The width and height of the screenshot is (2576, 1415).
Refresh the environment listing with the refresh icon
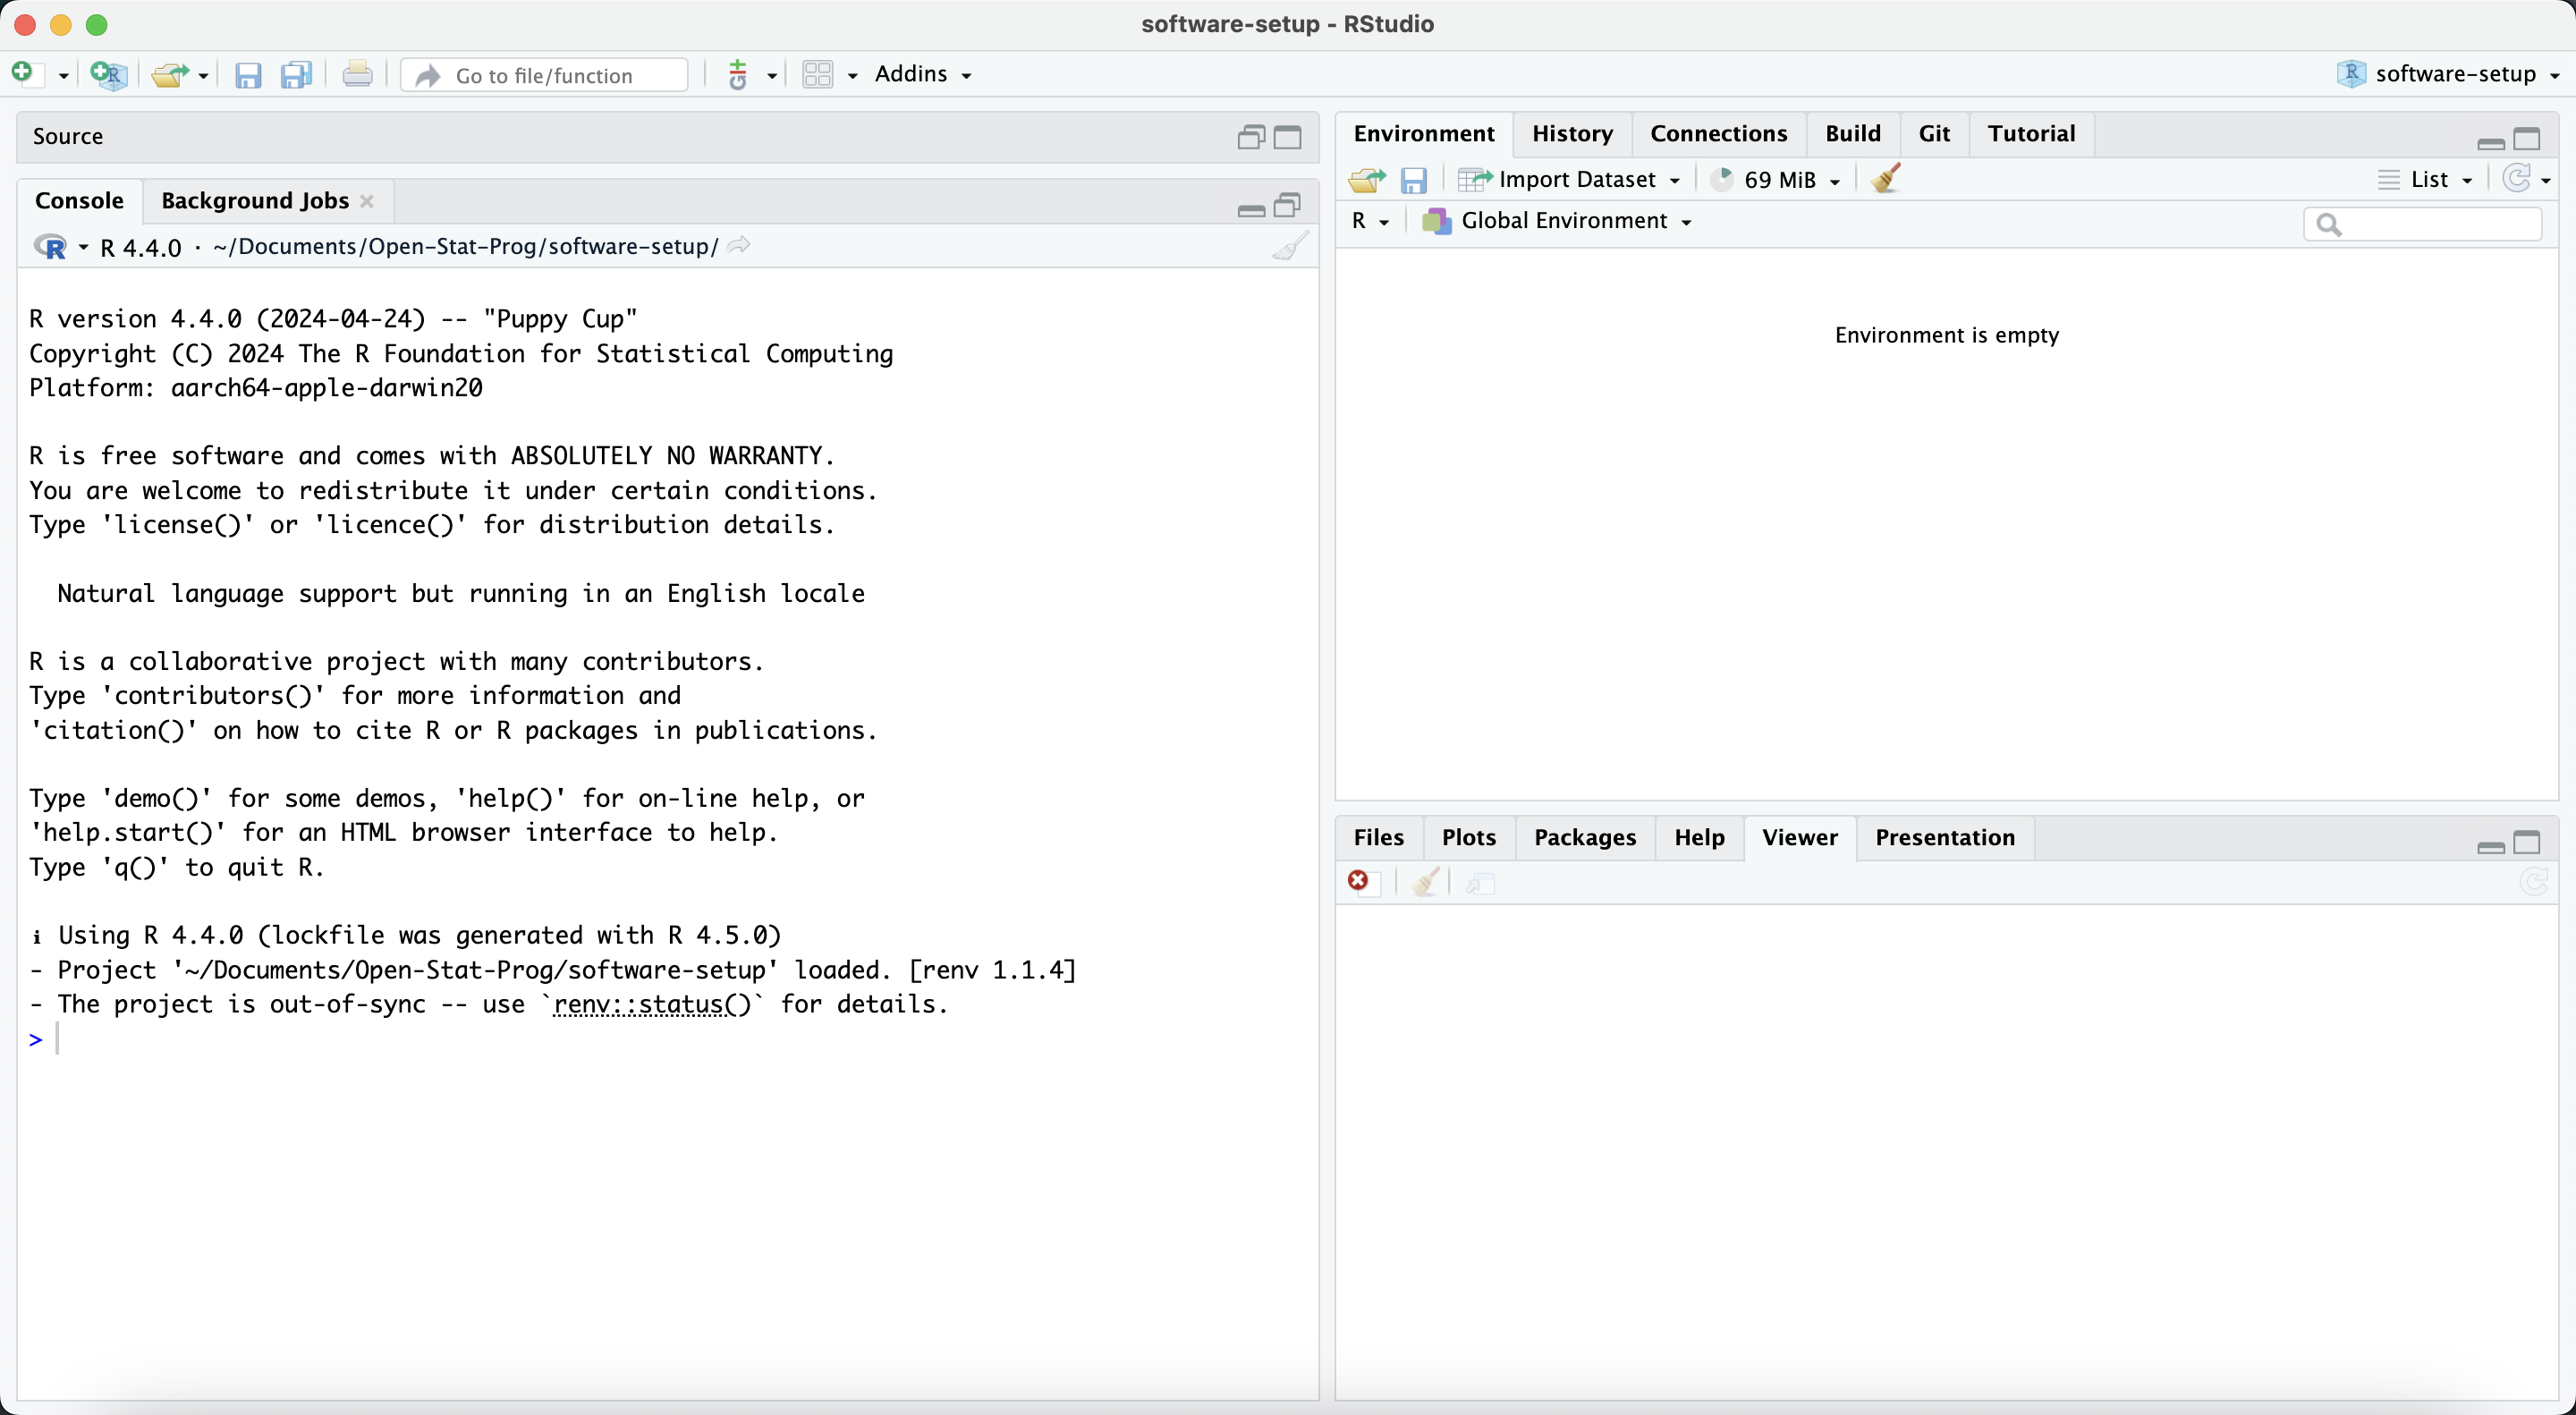click(2518, 179)
